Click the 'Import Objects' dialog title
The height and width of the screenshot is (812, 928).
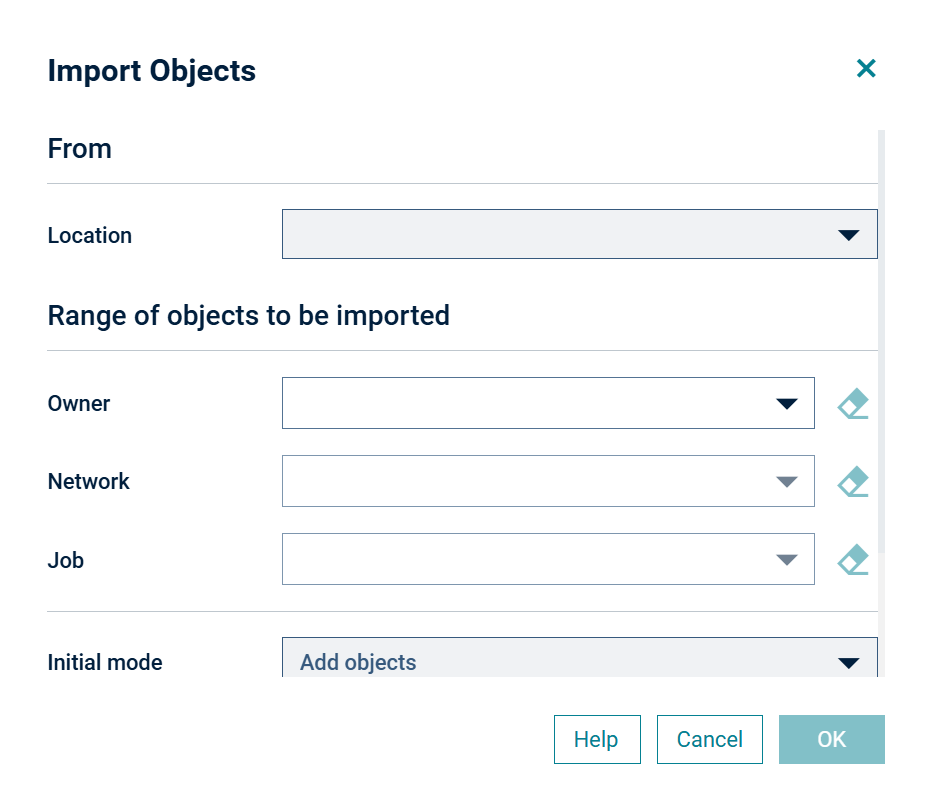tap(152, 71)
